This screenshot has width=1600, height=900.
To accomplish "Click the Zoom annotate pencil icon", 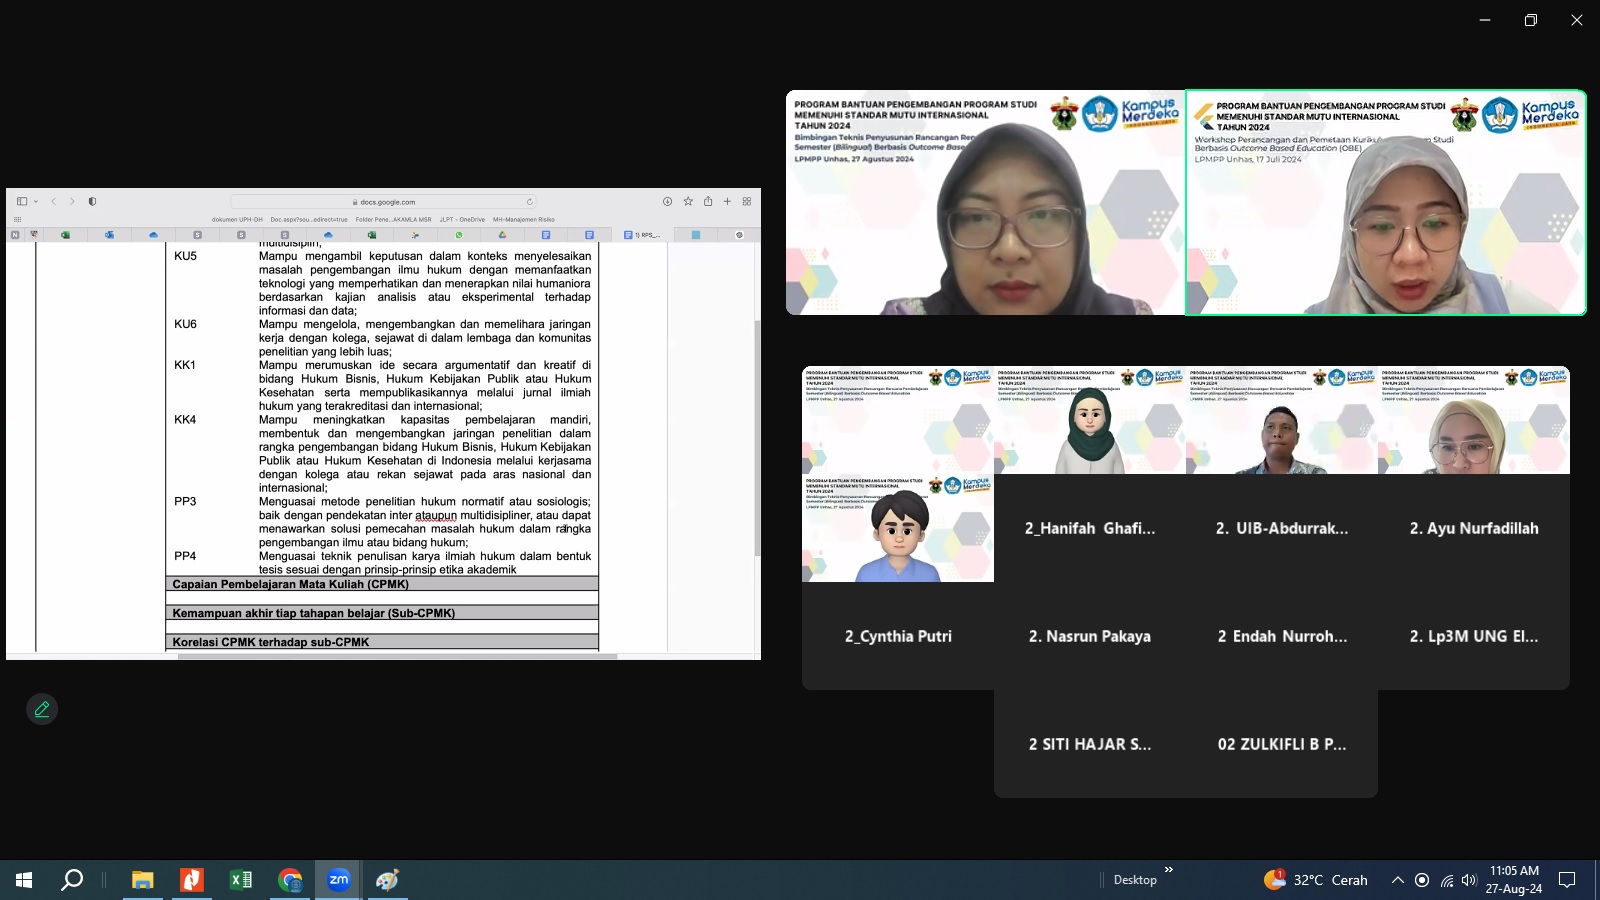I will point(42,709).
